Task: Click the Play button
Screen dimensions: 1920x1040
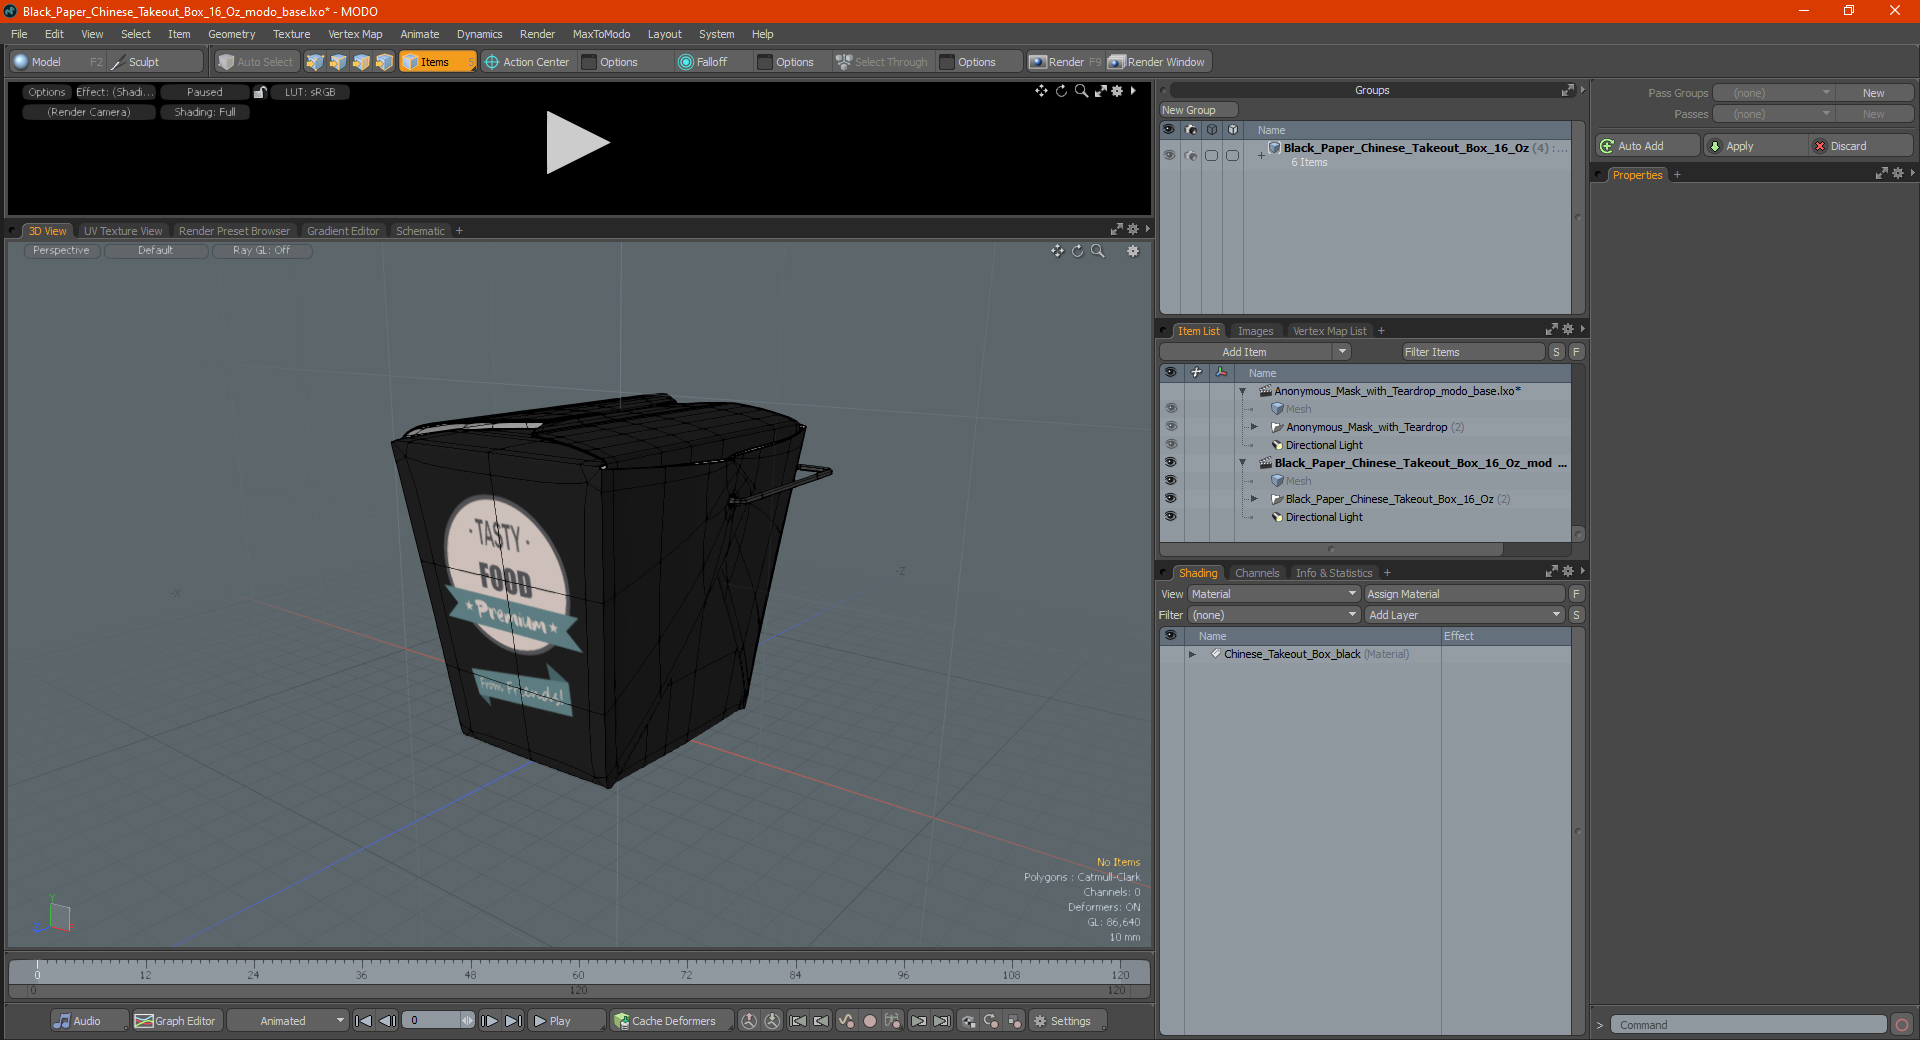Action: pyautogui.click(x=567, y=1021)
